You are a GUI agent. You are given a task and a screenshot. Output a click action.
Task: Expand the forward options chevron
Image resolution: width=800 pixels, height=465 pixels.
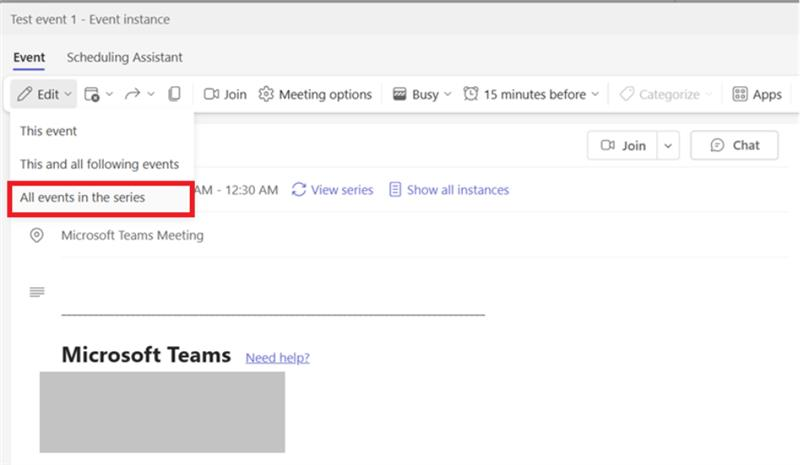coord(151,94)
